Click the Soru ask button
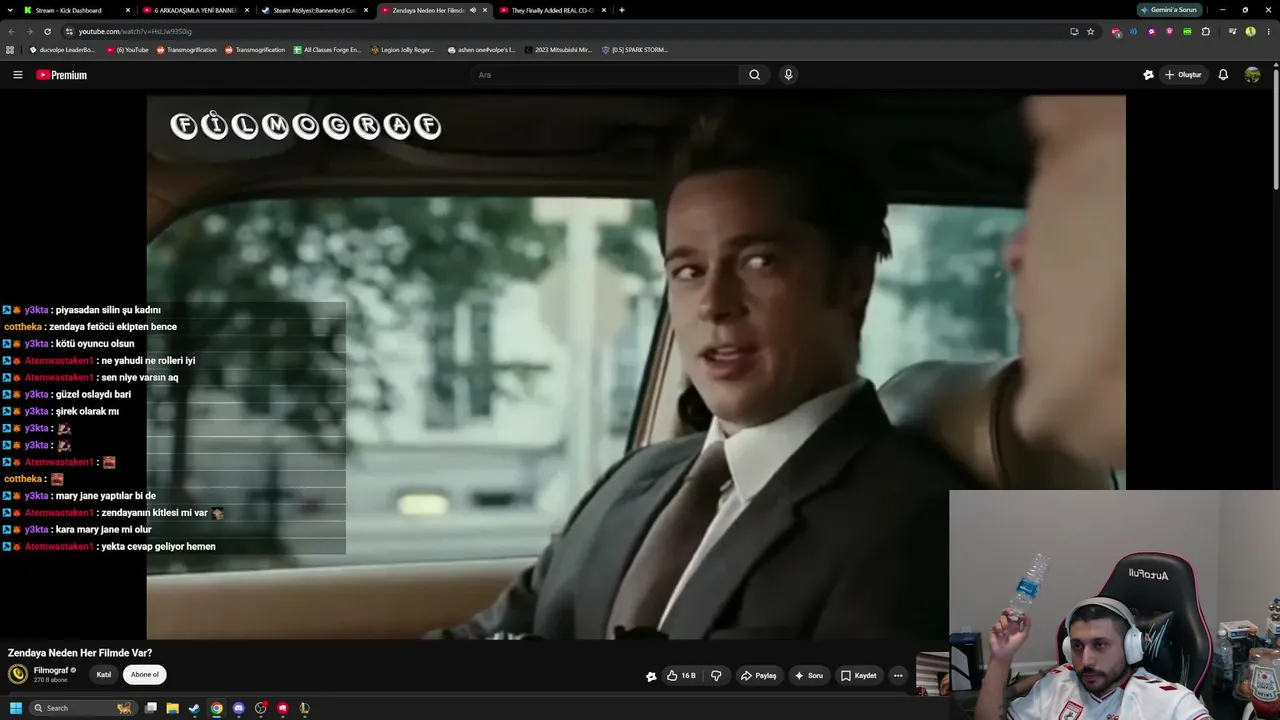 809,676
